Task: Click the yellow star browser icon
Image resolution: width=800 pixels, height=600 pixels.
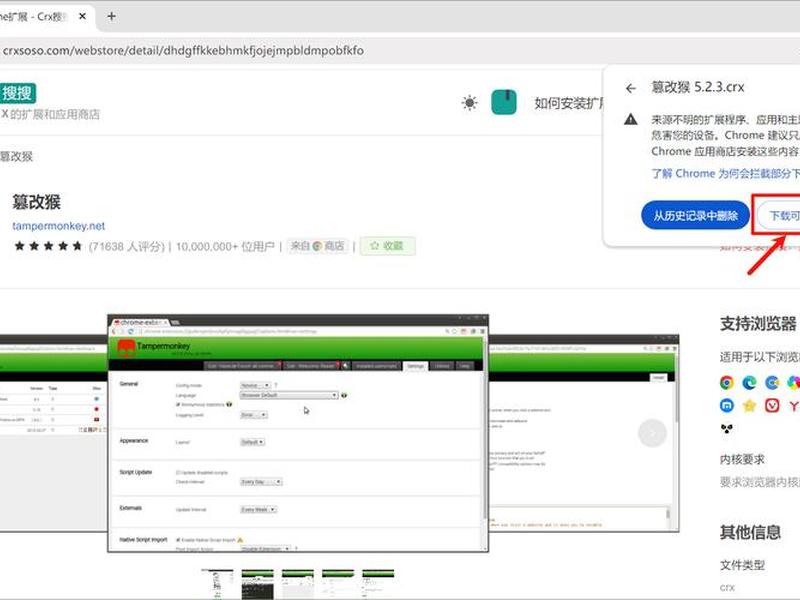Action: [x=749, y=406]
